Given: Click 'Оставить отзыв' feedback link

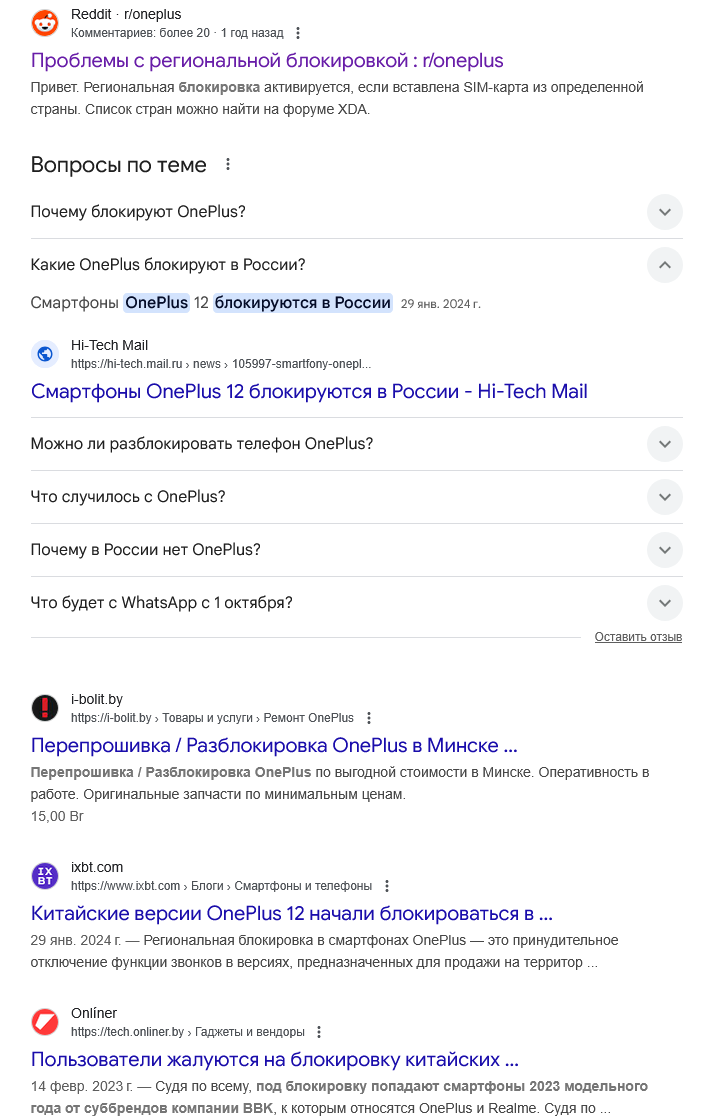Looking at the screenshot, I should [638, 637].
